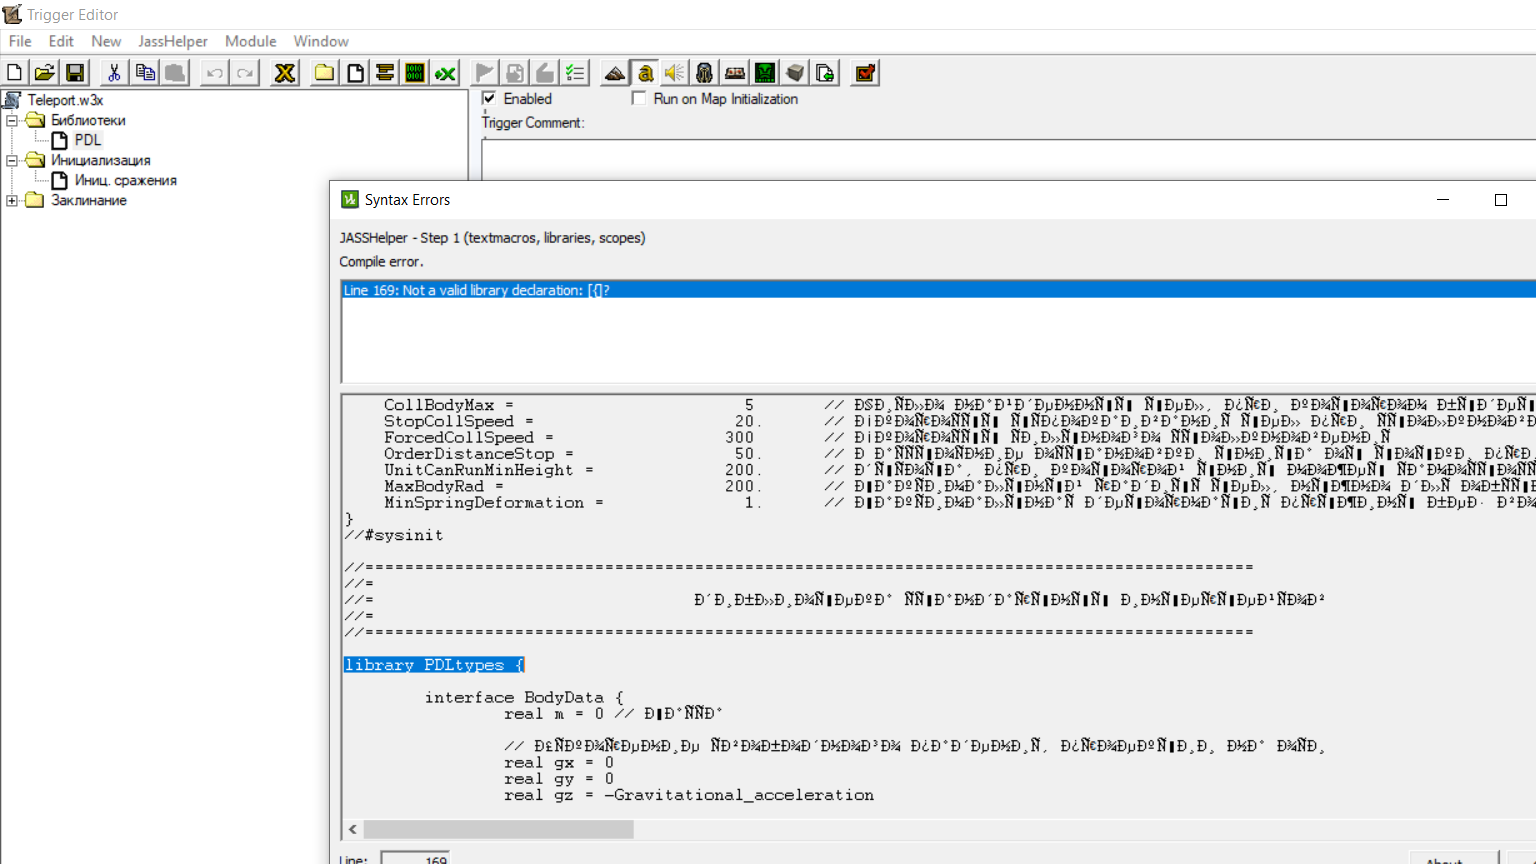This screenshot has height=864, width=1536.
Task: Collapse the Библиотеки folder
Action: coord(12,120)
